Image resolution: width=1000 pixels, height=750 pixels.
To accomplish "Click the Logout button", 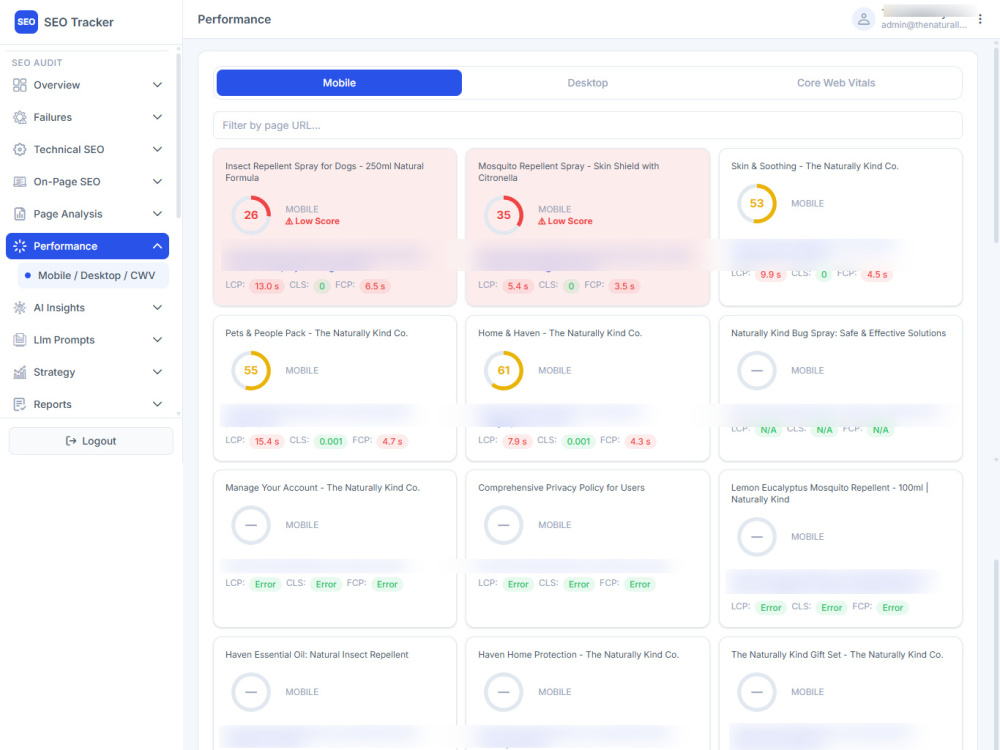I will click(x=91, y=441).
